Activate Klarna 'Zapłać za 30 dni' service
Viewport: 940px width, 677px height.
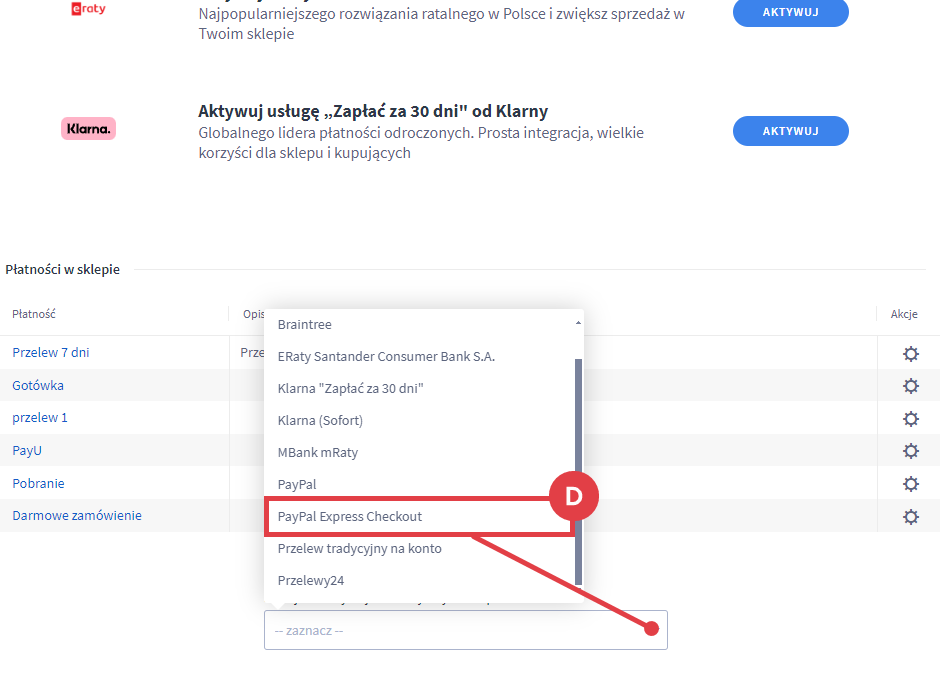tap(790, 131)
